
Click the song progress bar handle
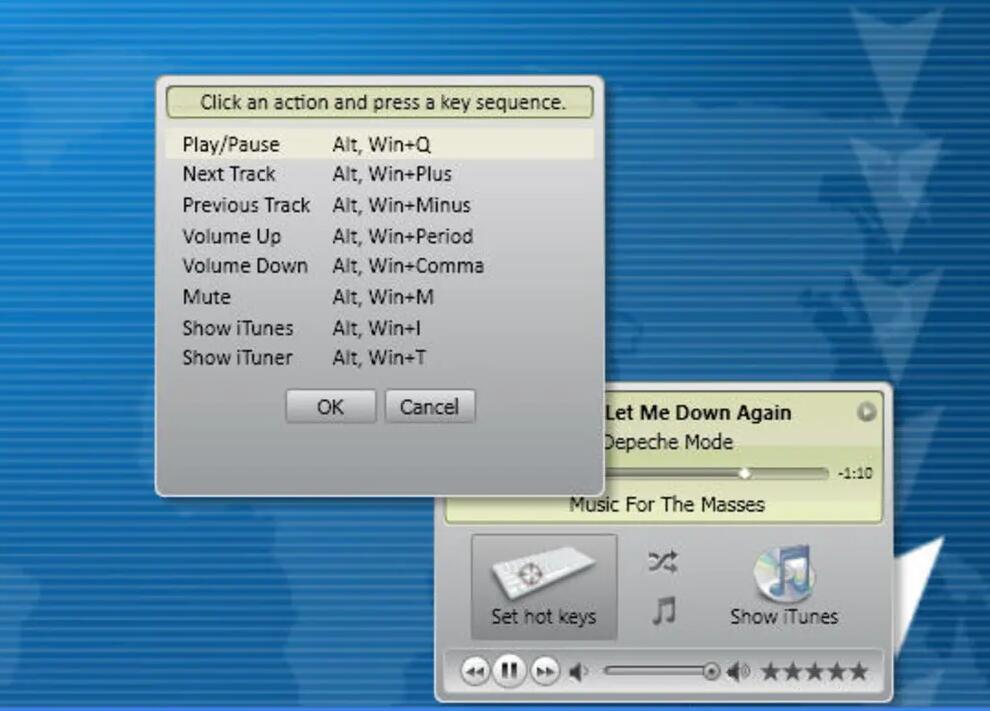tap(744, 473)
